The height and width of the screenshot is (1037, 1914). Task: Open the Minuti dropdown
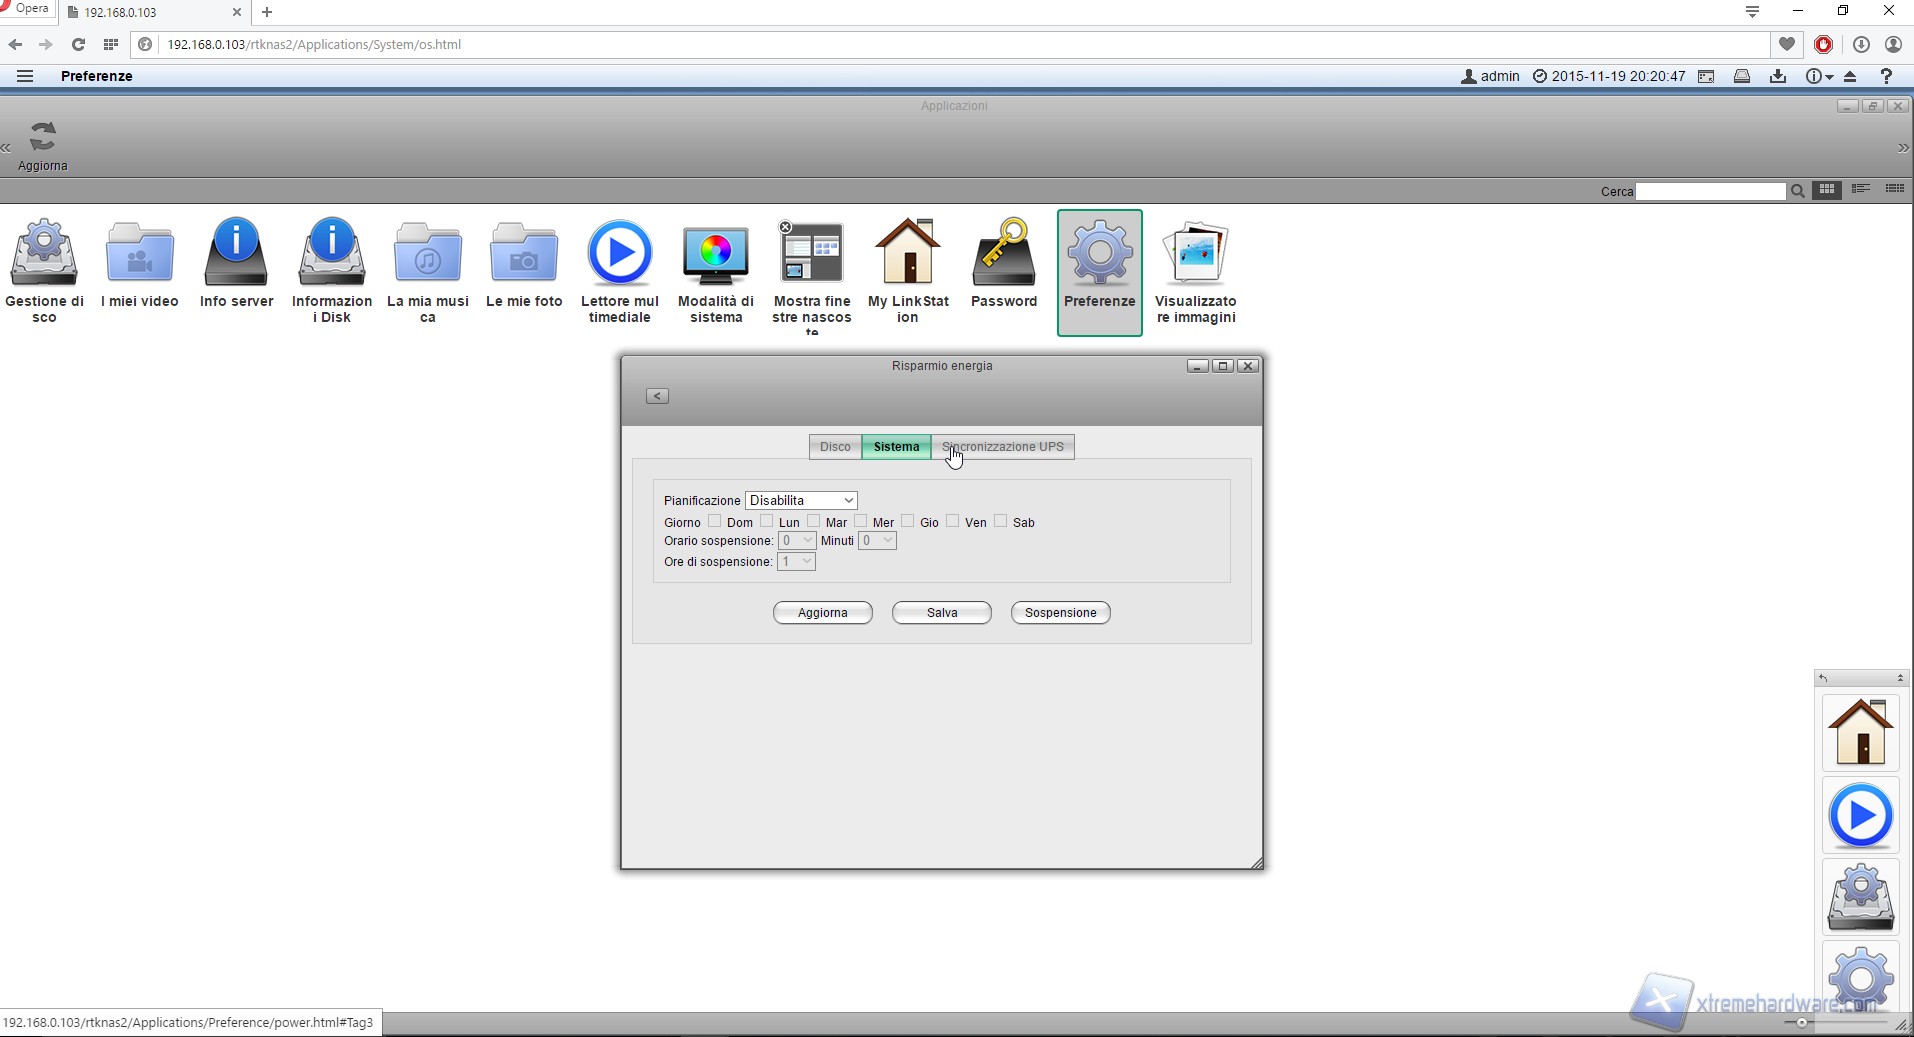pyautogui.click(x=877, y=541)
